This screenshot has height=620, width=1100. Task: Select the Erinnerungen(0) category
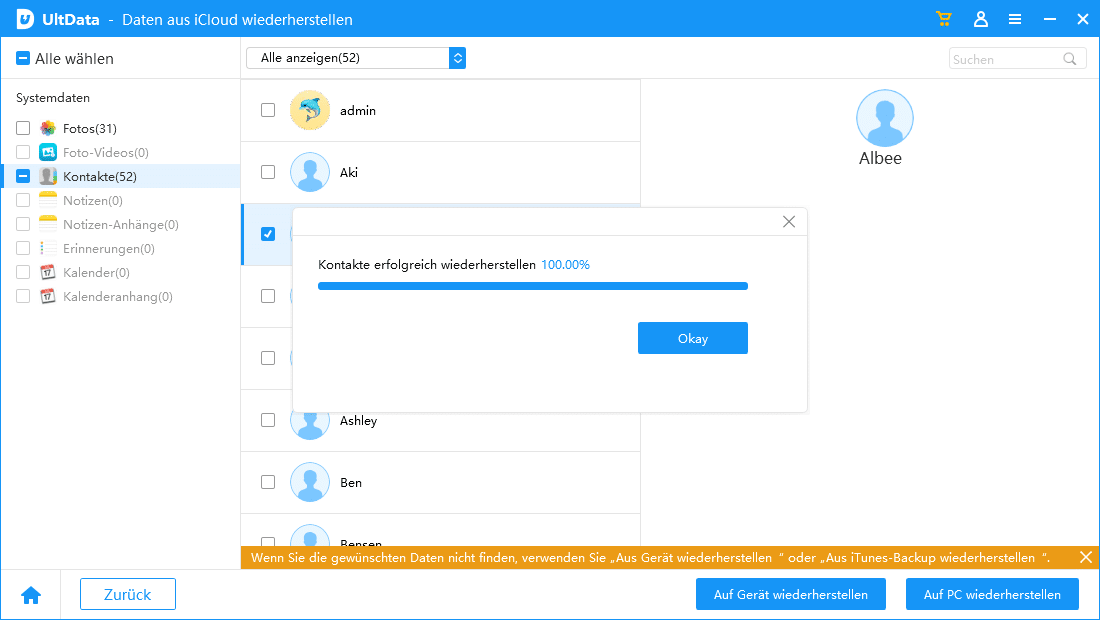tap(109, 248)
